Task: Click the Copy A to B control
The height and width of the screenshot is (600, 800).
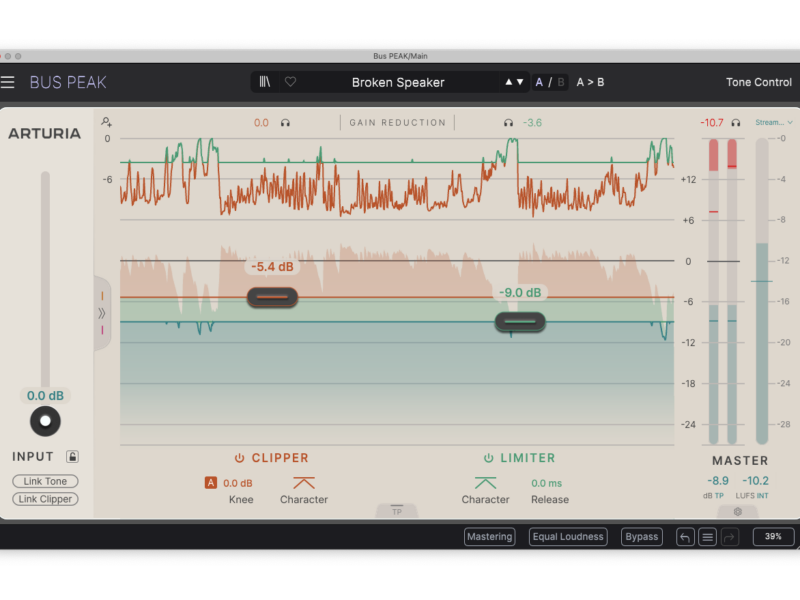Action: click(590, 82)
